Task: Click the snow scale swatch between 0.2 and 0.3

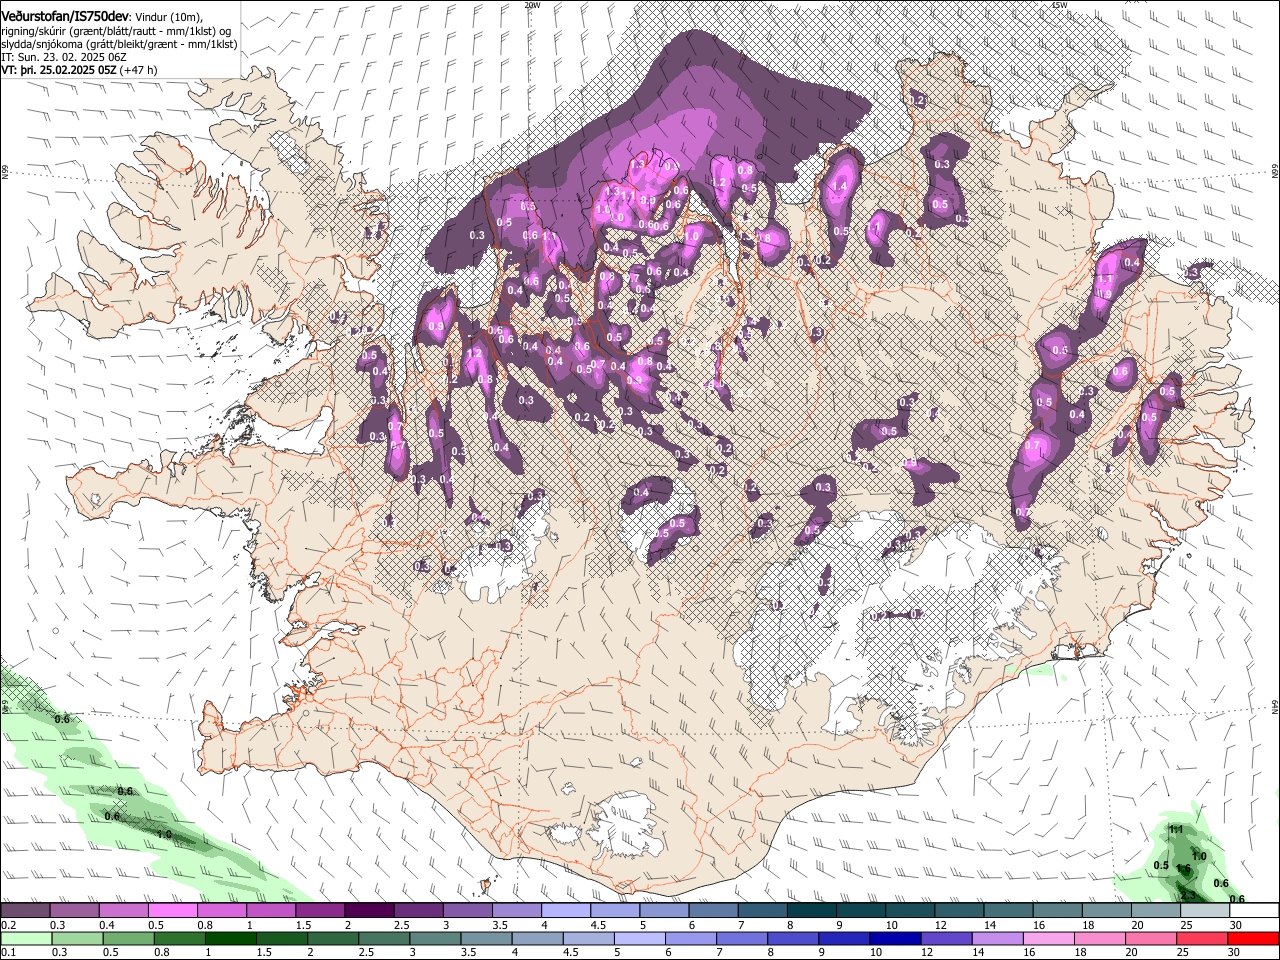Action: tap(25, 911)
